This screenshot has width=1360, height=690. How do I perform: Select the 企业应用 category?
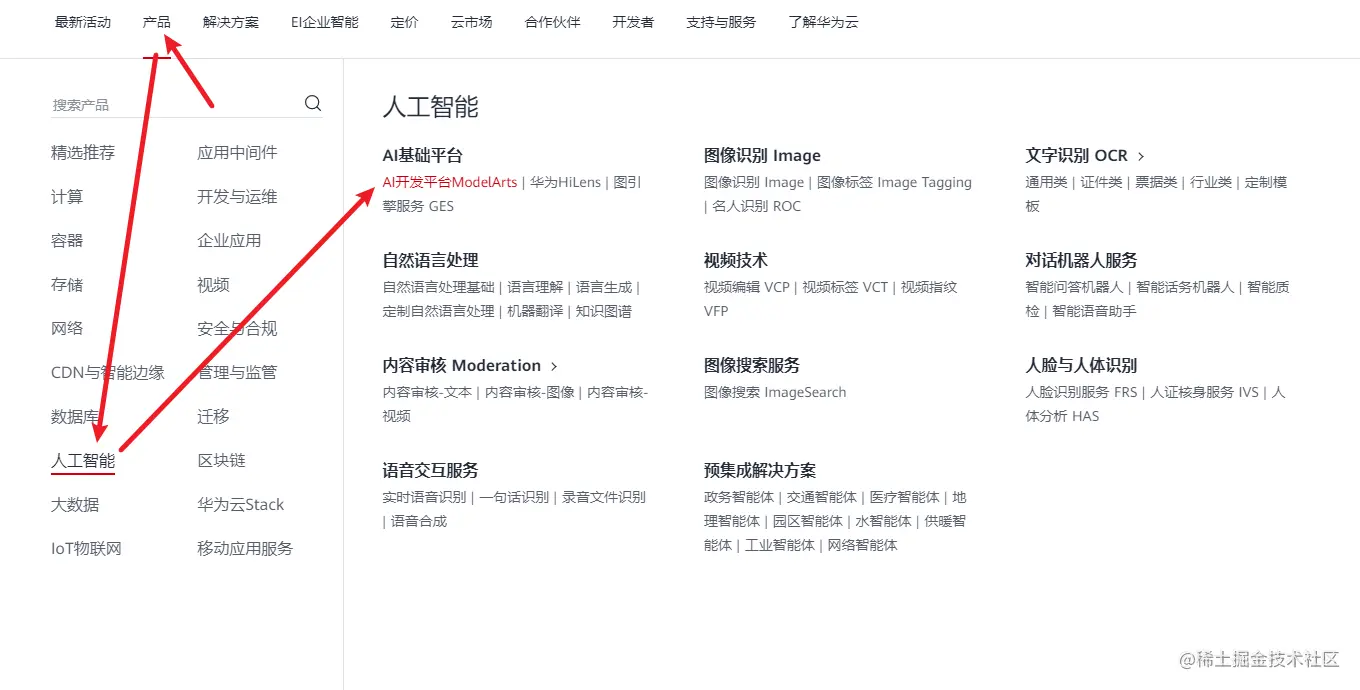pos(229,241)
